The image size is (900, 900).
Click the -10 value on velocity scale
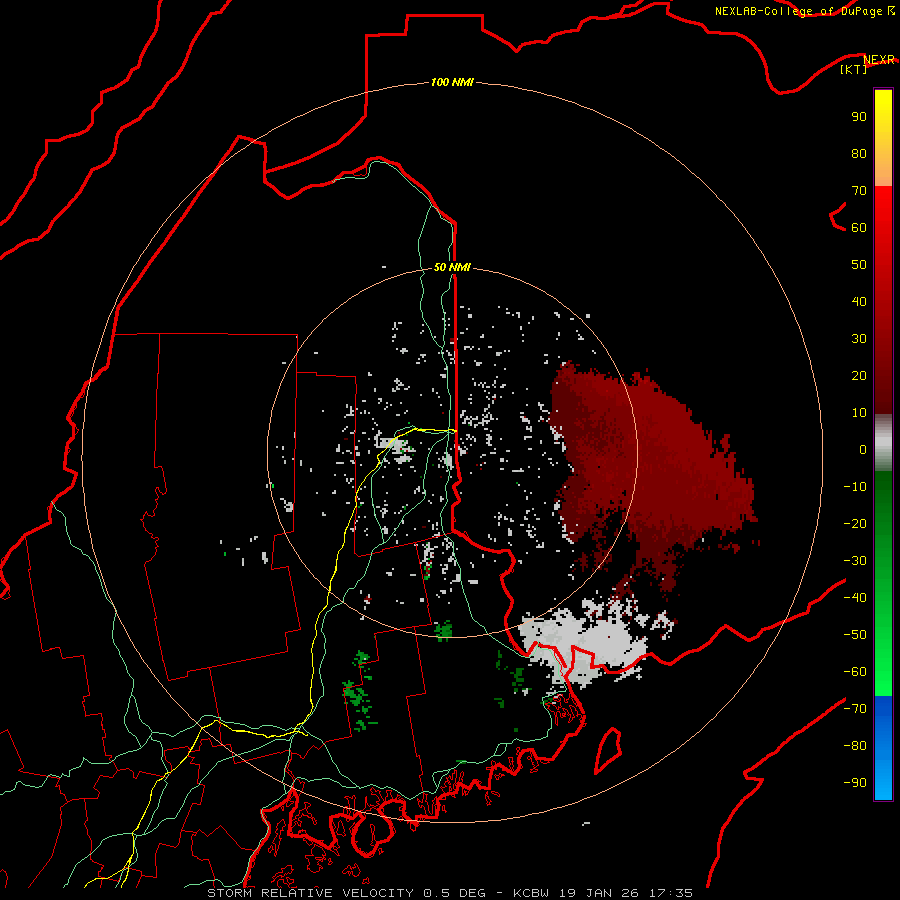coord(855,487)
